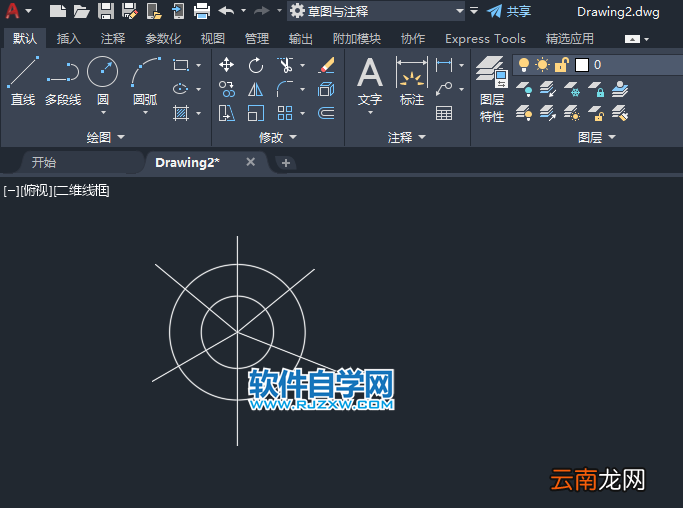This screenshot has width=683, height=508.
Task: Insert a Table from annotation panel
Action: pyautogui.click(x=444, y=113)
